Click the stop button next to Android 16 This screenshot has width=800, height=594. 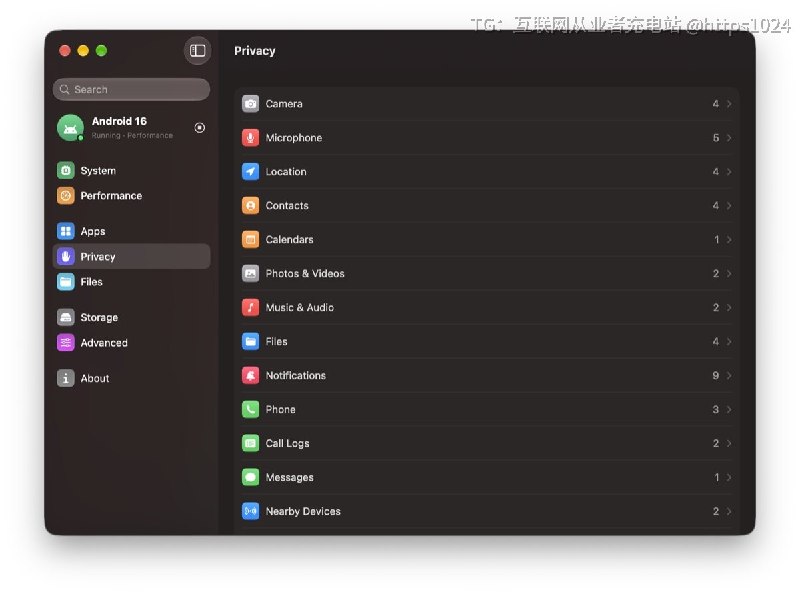pos(200,128)
